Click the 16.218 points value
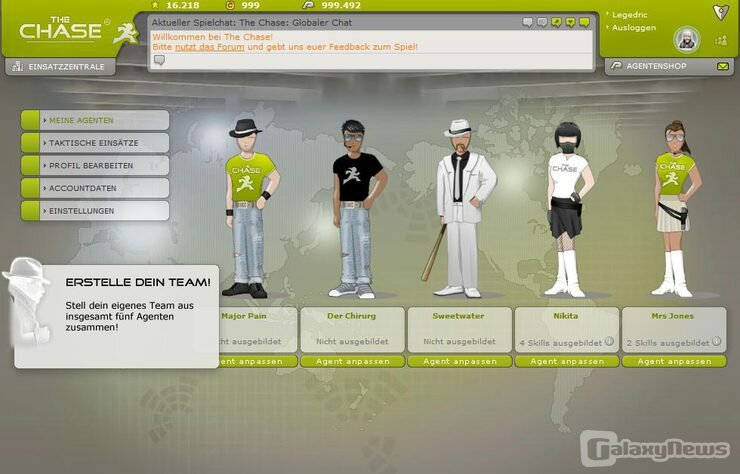This screenshot has height=474, width=740. tap(183, 5)
